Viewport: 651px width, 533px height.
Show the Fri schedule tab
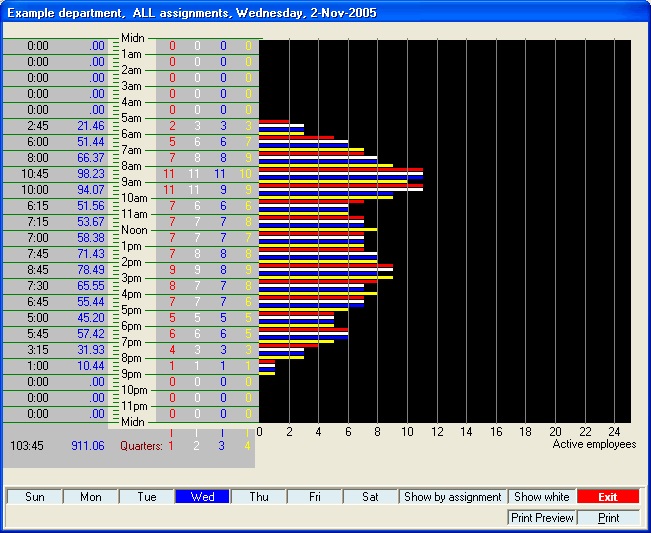point(314,497)
